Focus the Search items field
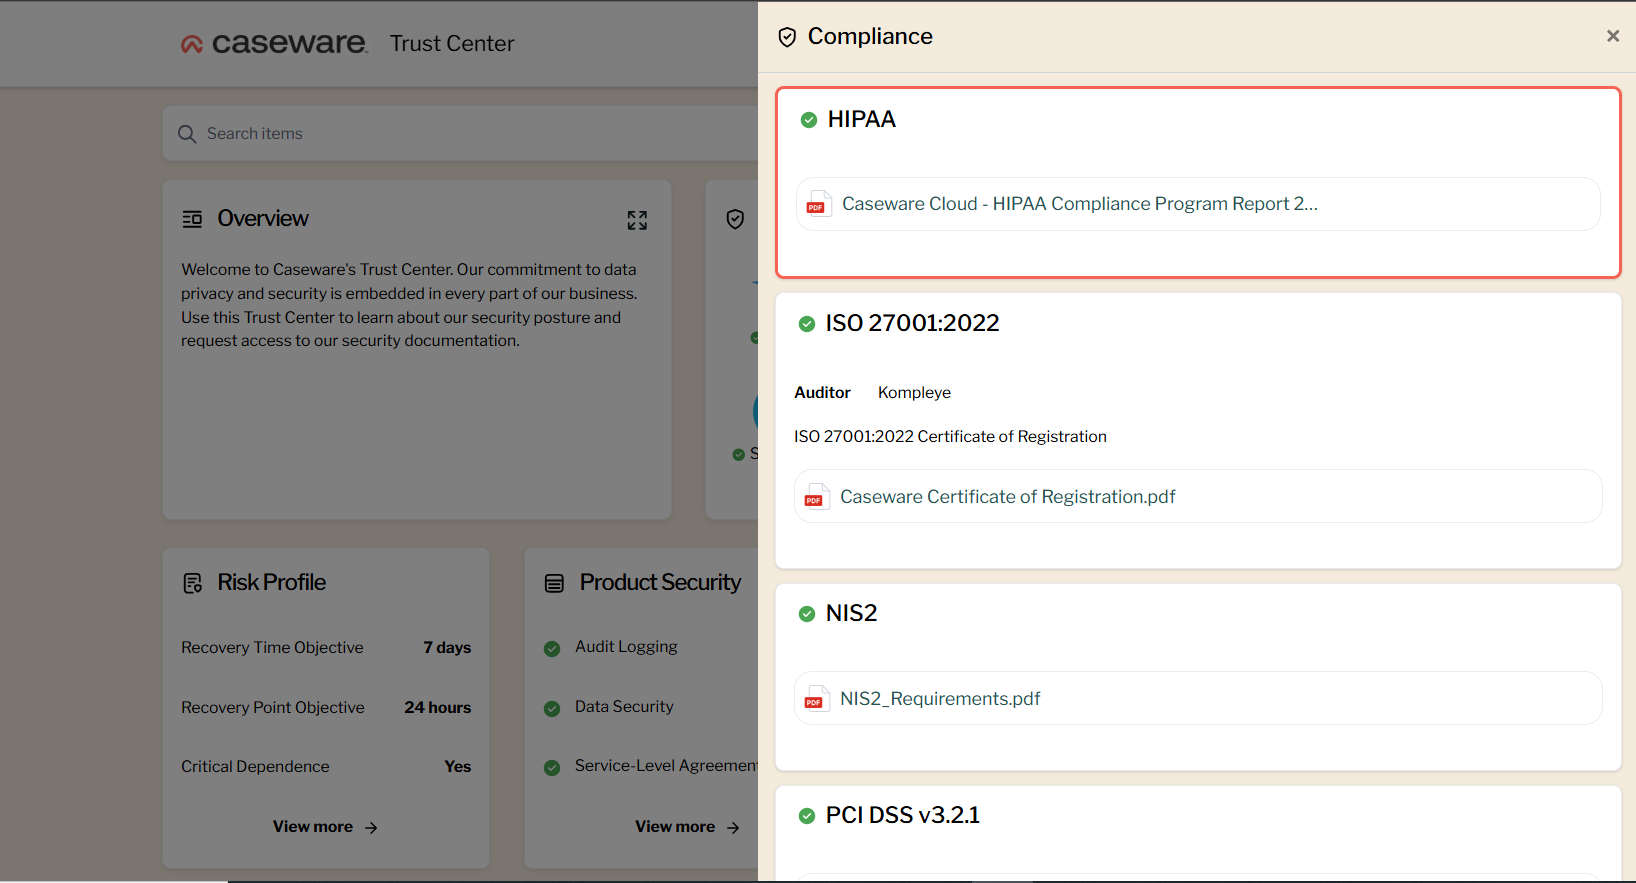The image size is (1636, 883). (460, 134)
